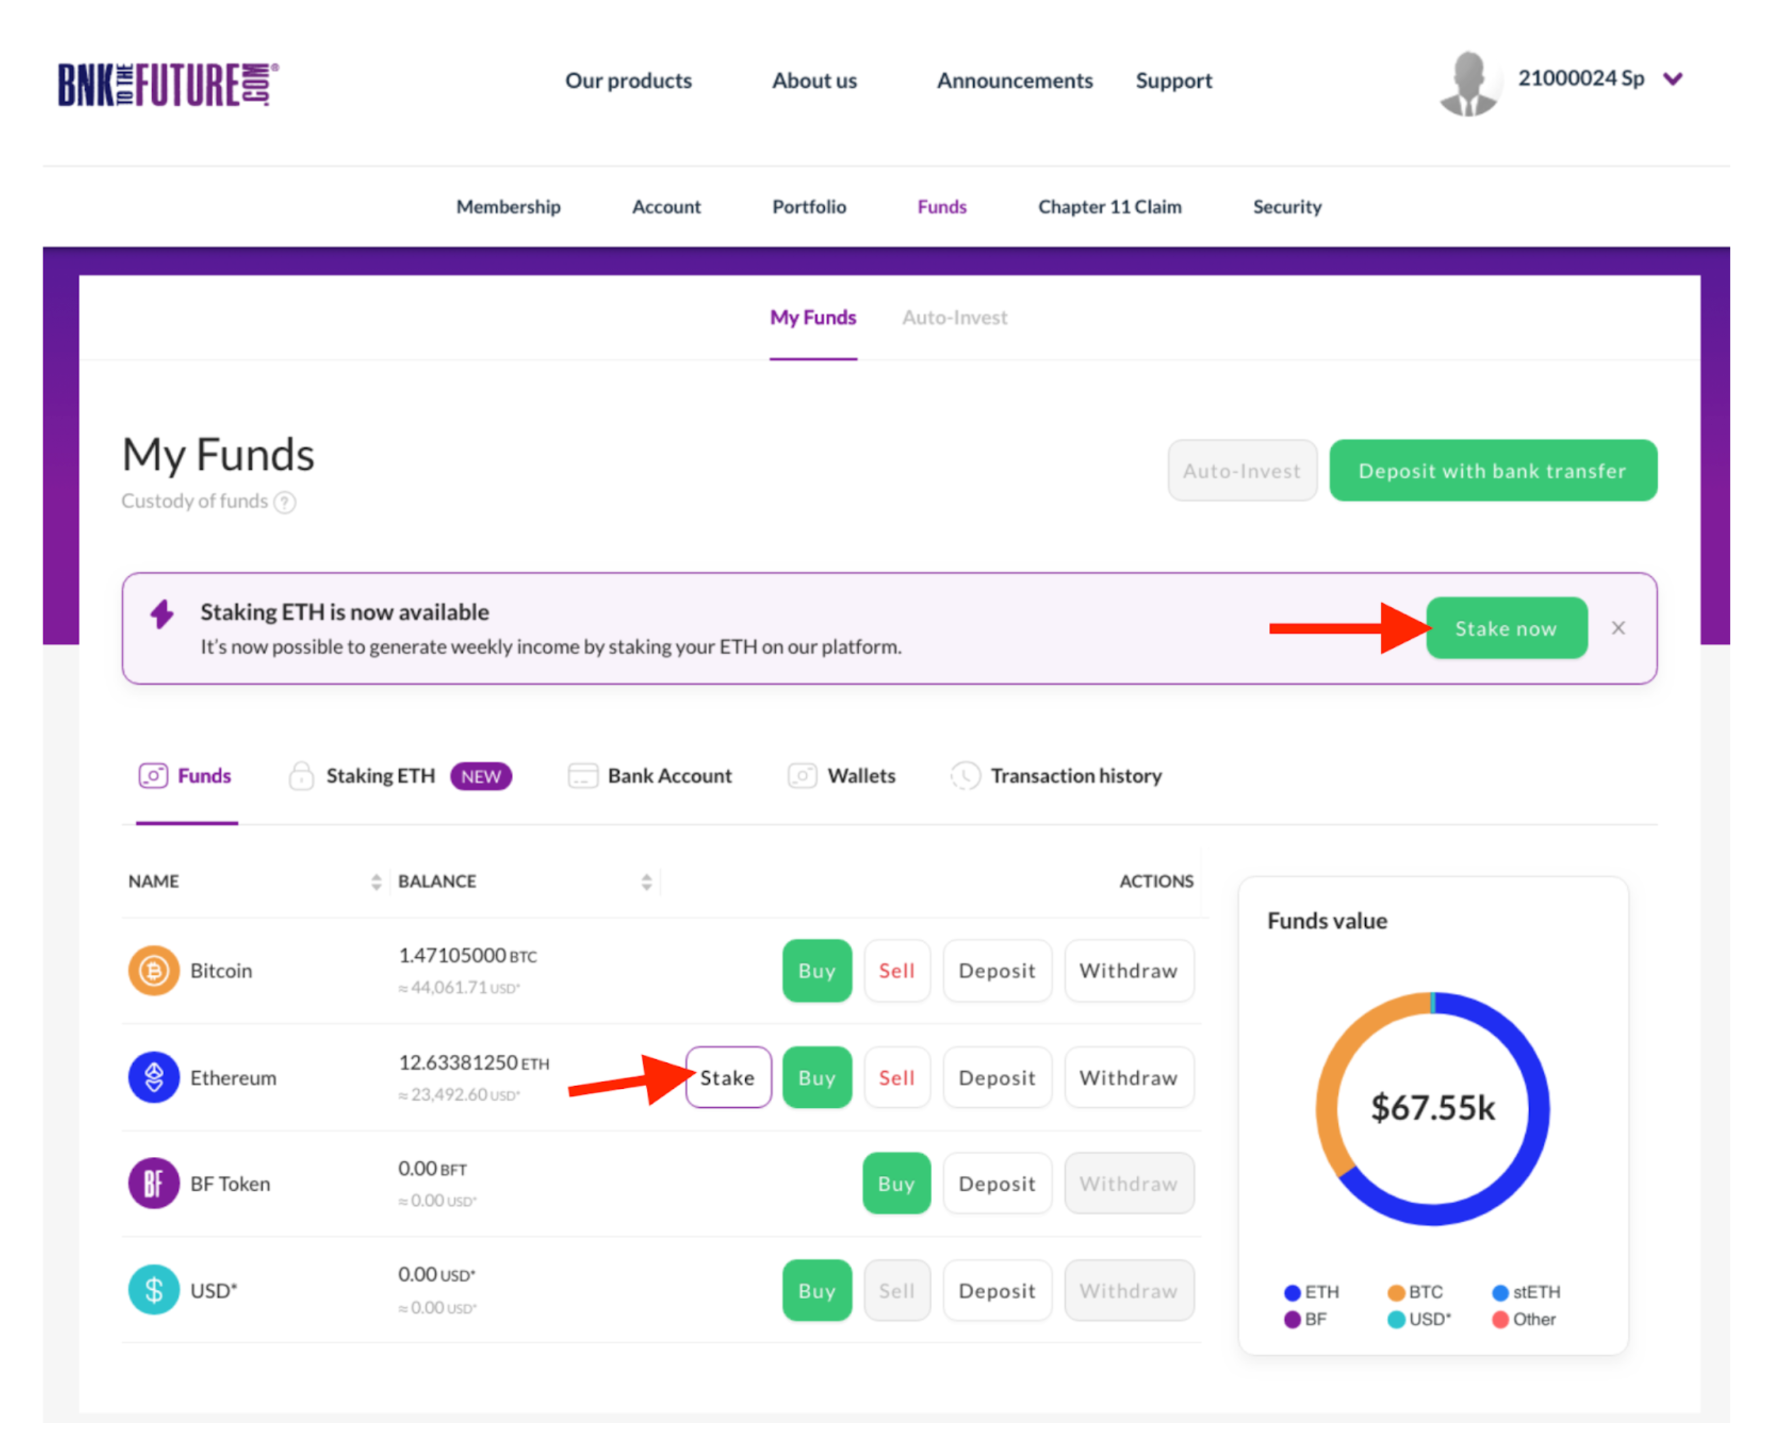1765x1440 pixels.
Task: Sort the table by Balance column
Action: pos(647,882)
